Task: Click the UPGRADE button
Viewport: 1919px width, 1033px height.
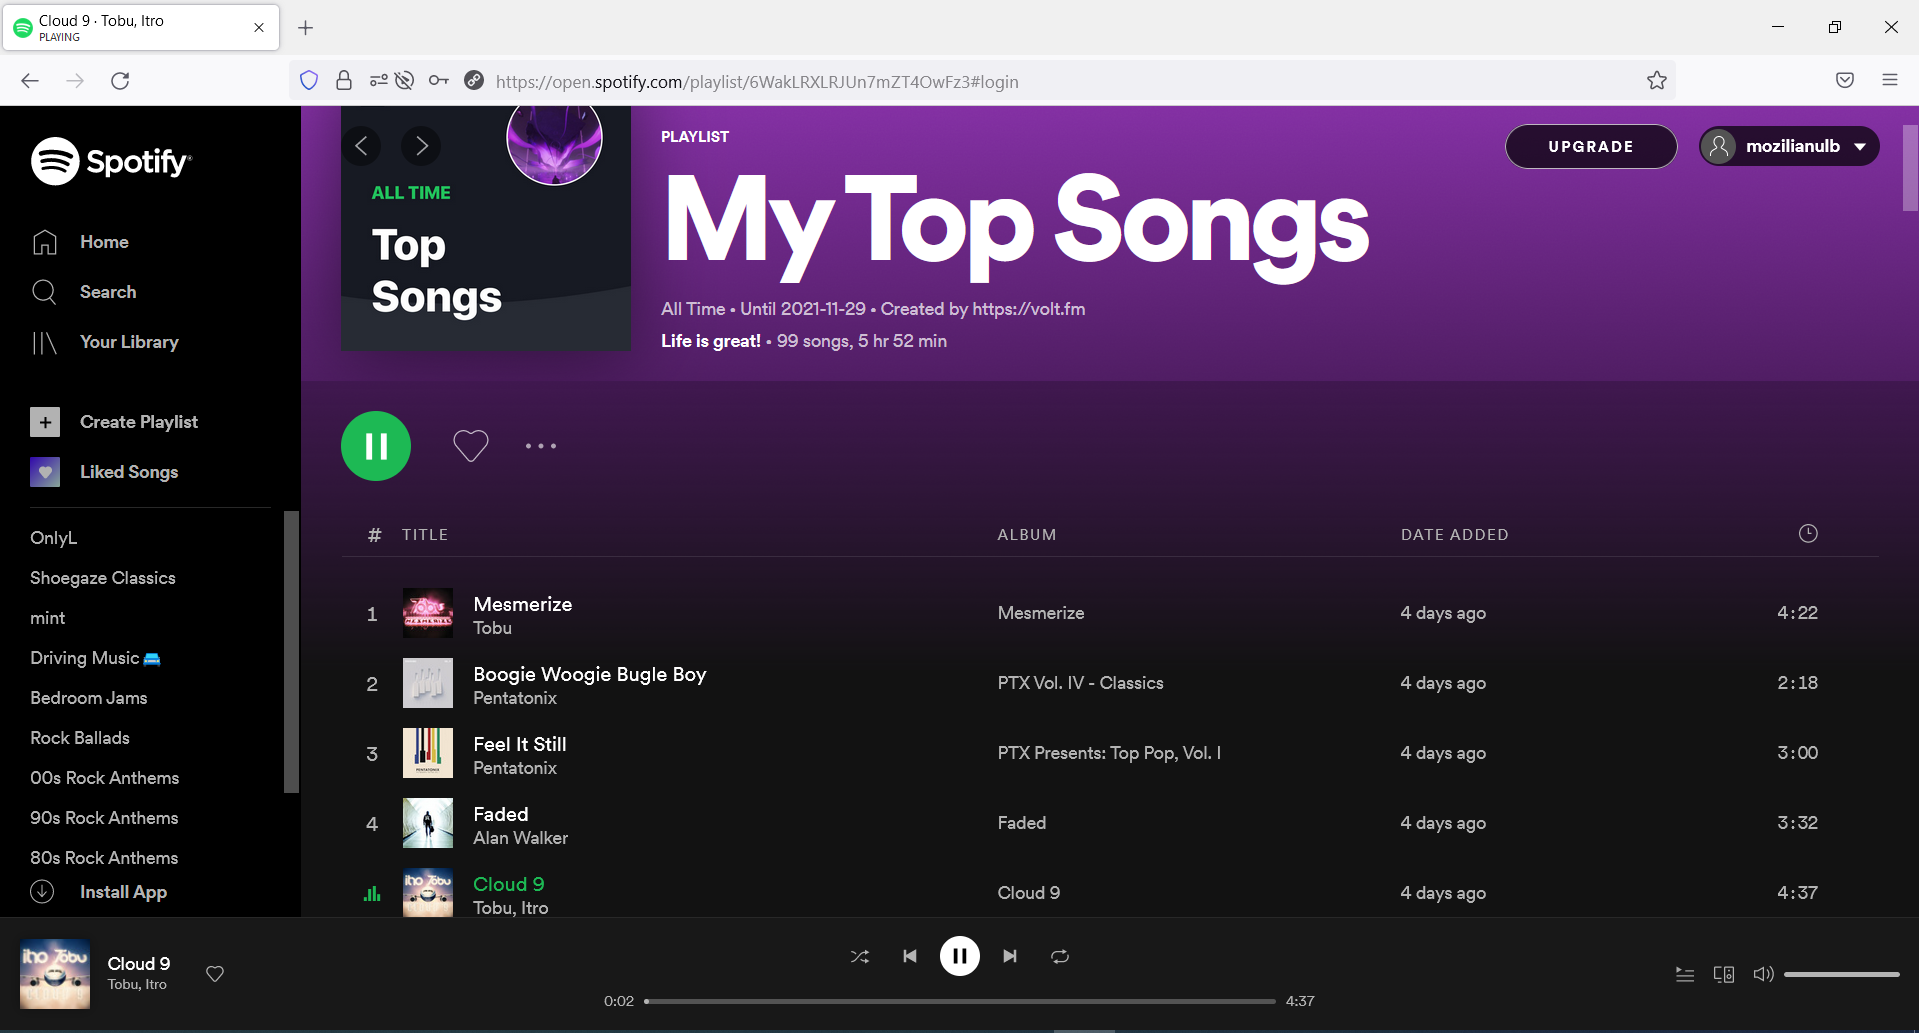Action: coord(1590,146)
